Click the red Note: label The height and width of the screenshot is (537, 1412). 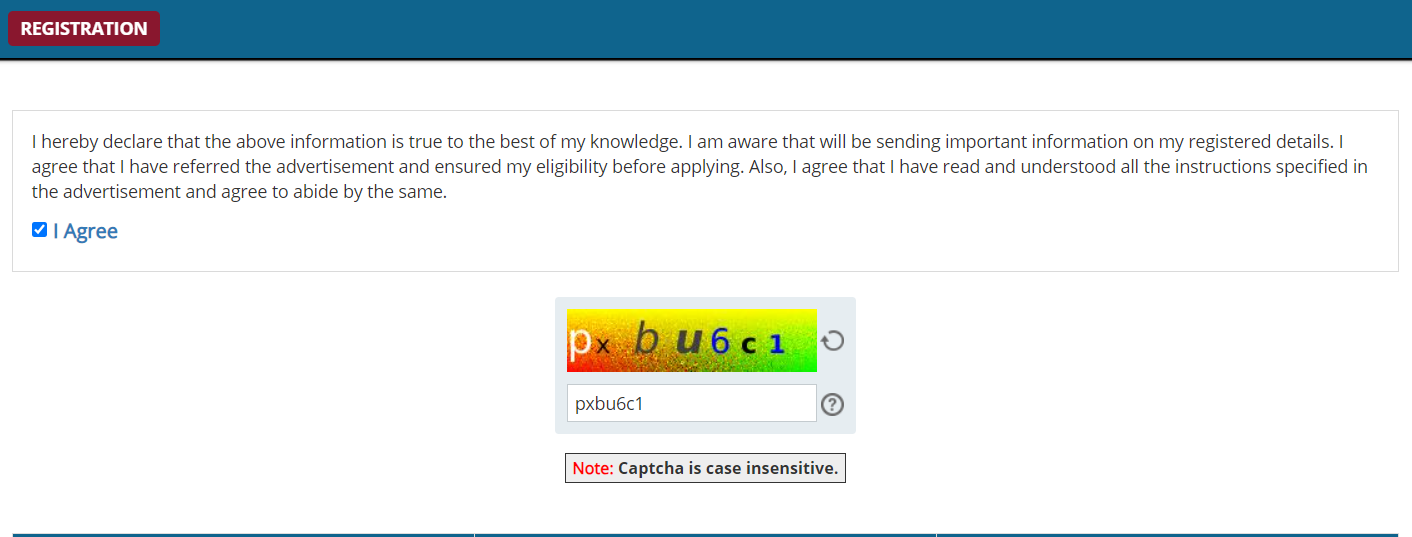tap(593, 468)
